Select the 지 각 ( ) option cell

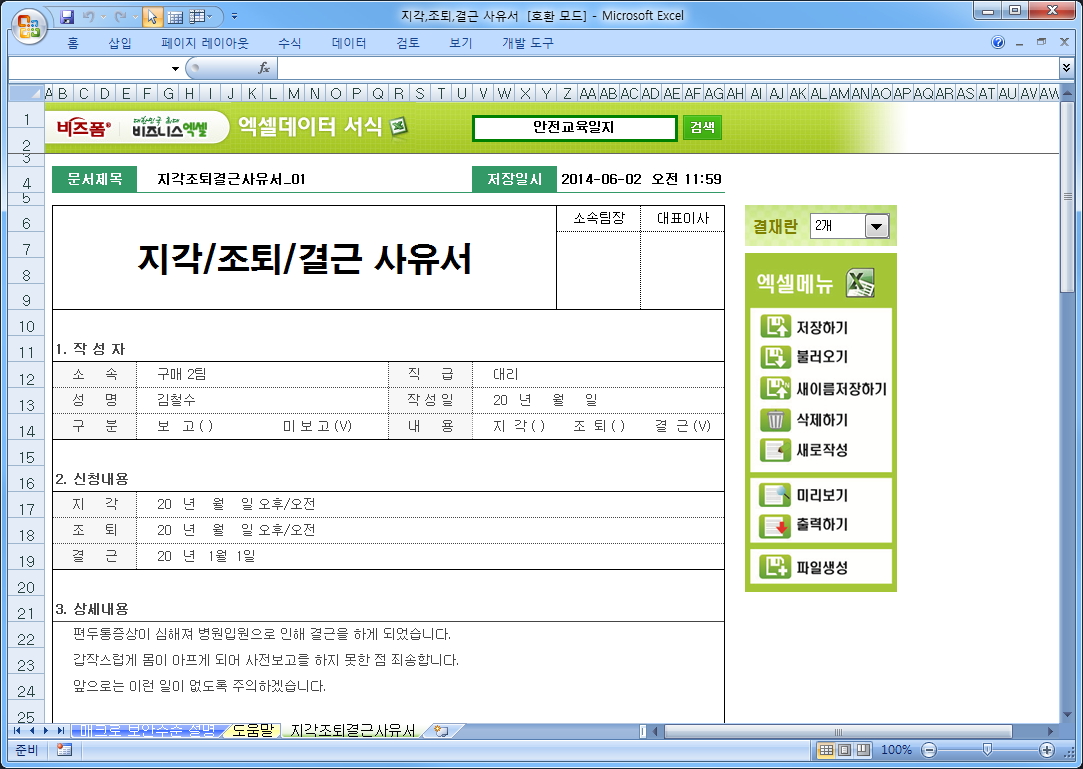(x=519, y=426)
